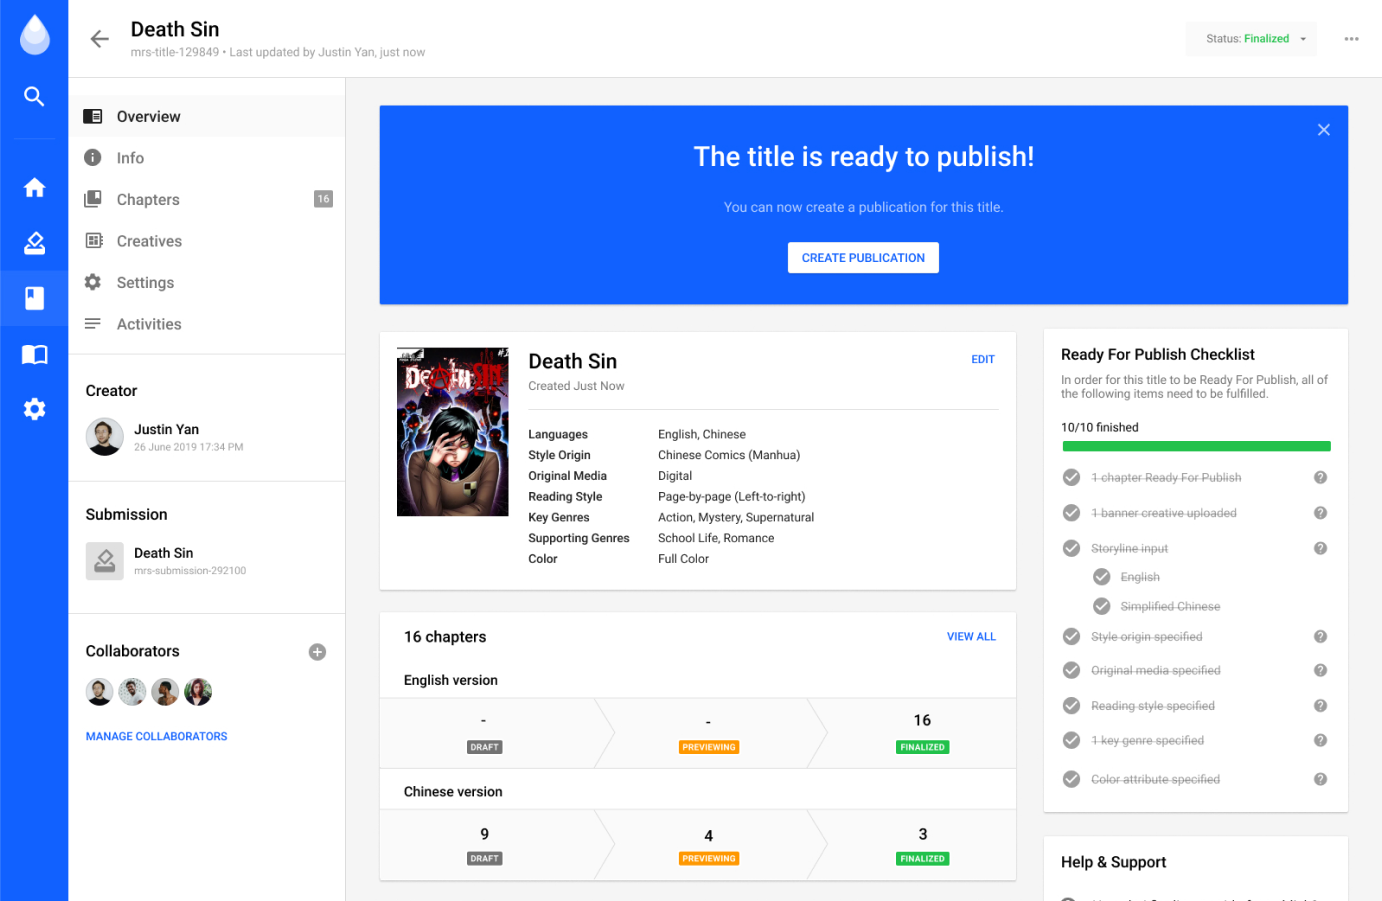This screenshot has width=1382, height=901.
Task: Click the Death Sin cover thumbnail
Action: [452, 432]
